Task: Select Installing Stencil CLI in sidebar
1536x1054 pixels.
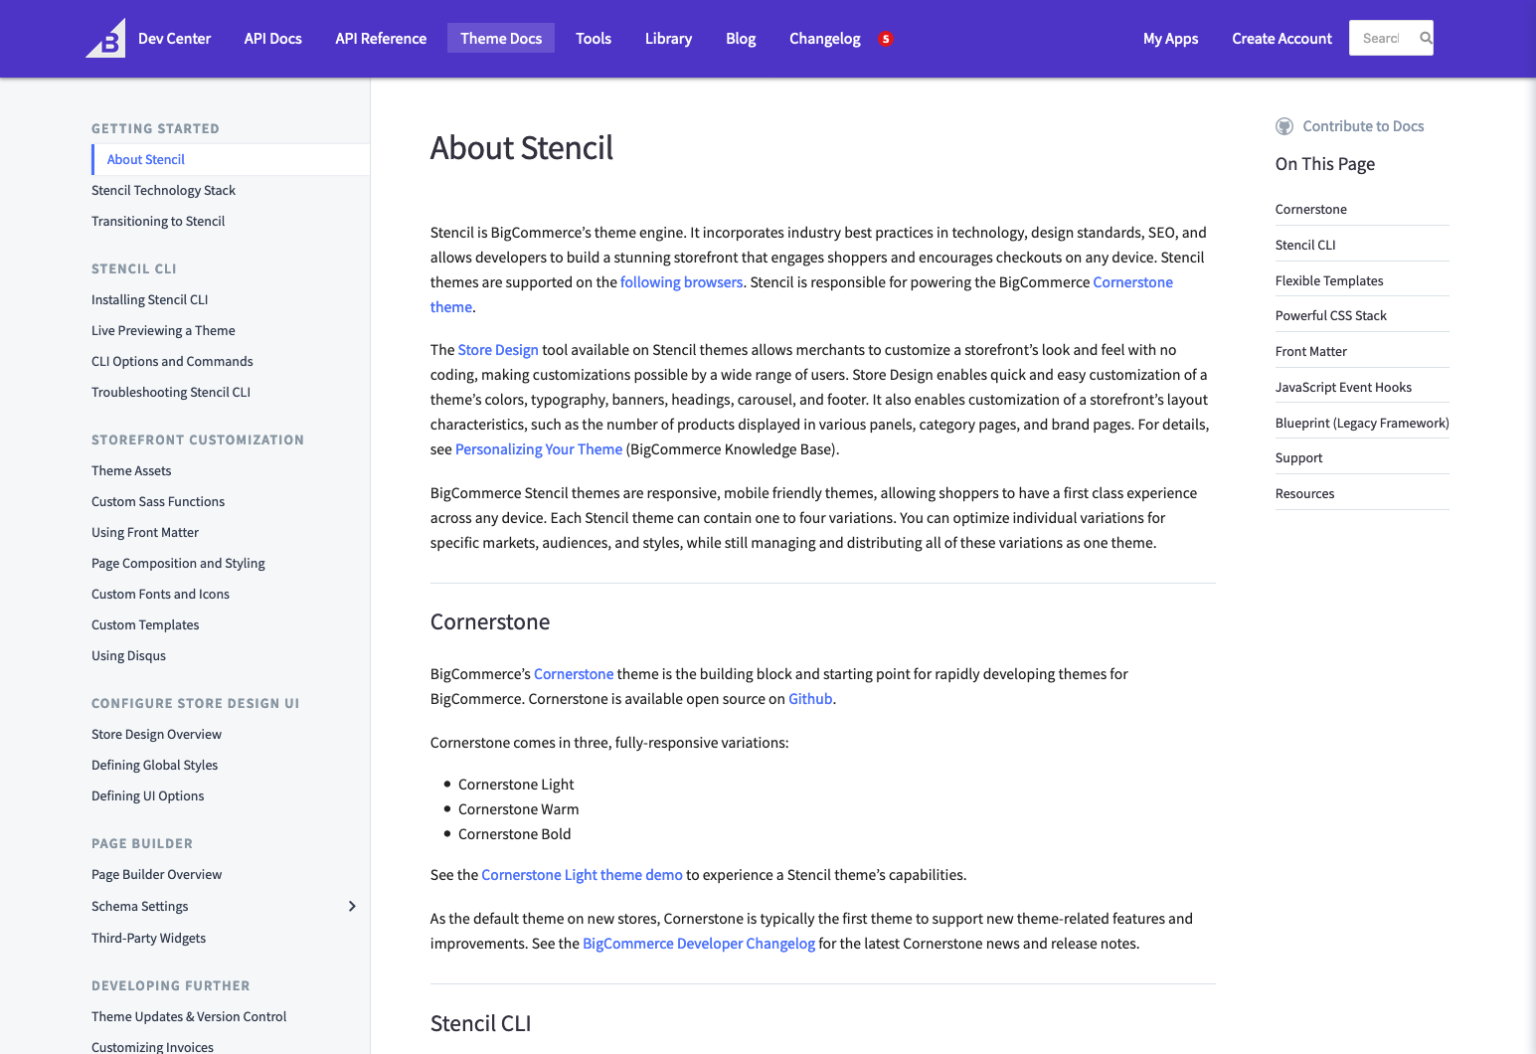Action: [150, 300]
